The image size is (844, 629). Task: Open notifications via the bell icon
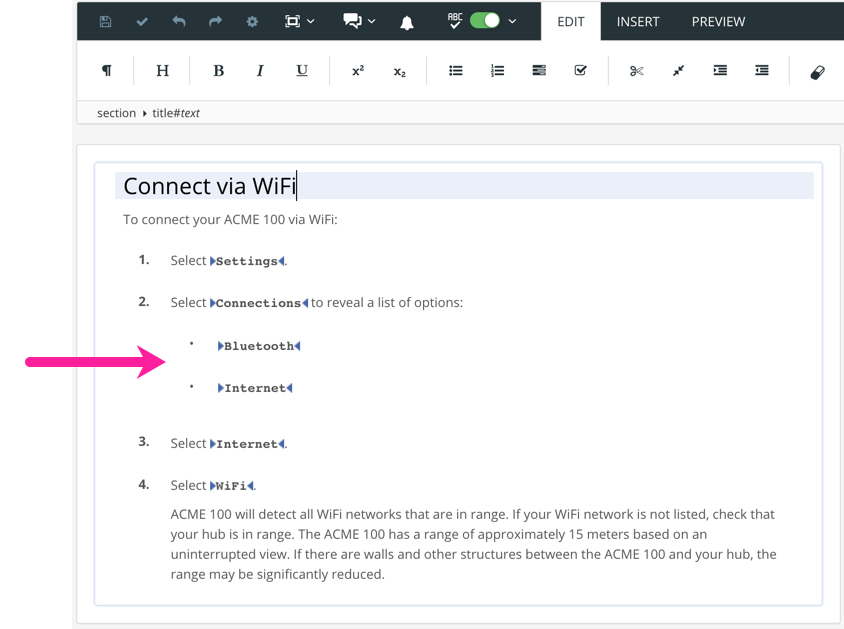point(407,21)
